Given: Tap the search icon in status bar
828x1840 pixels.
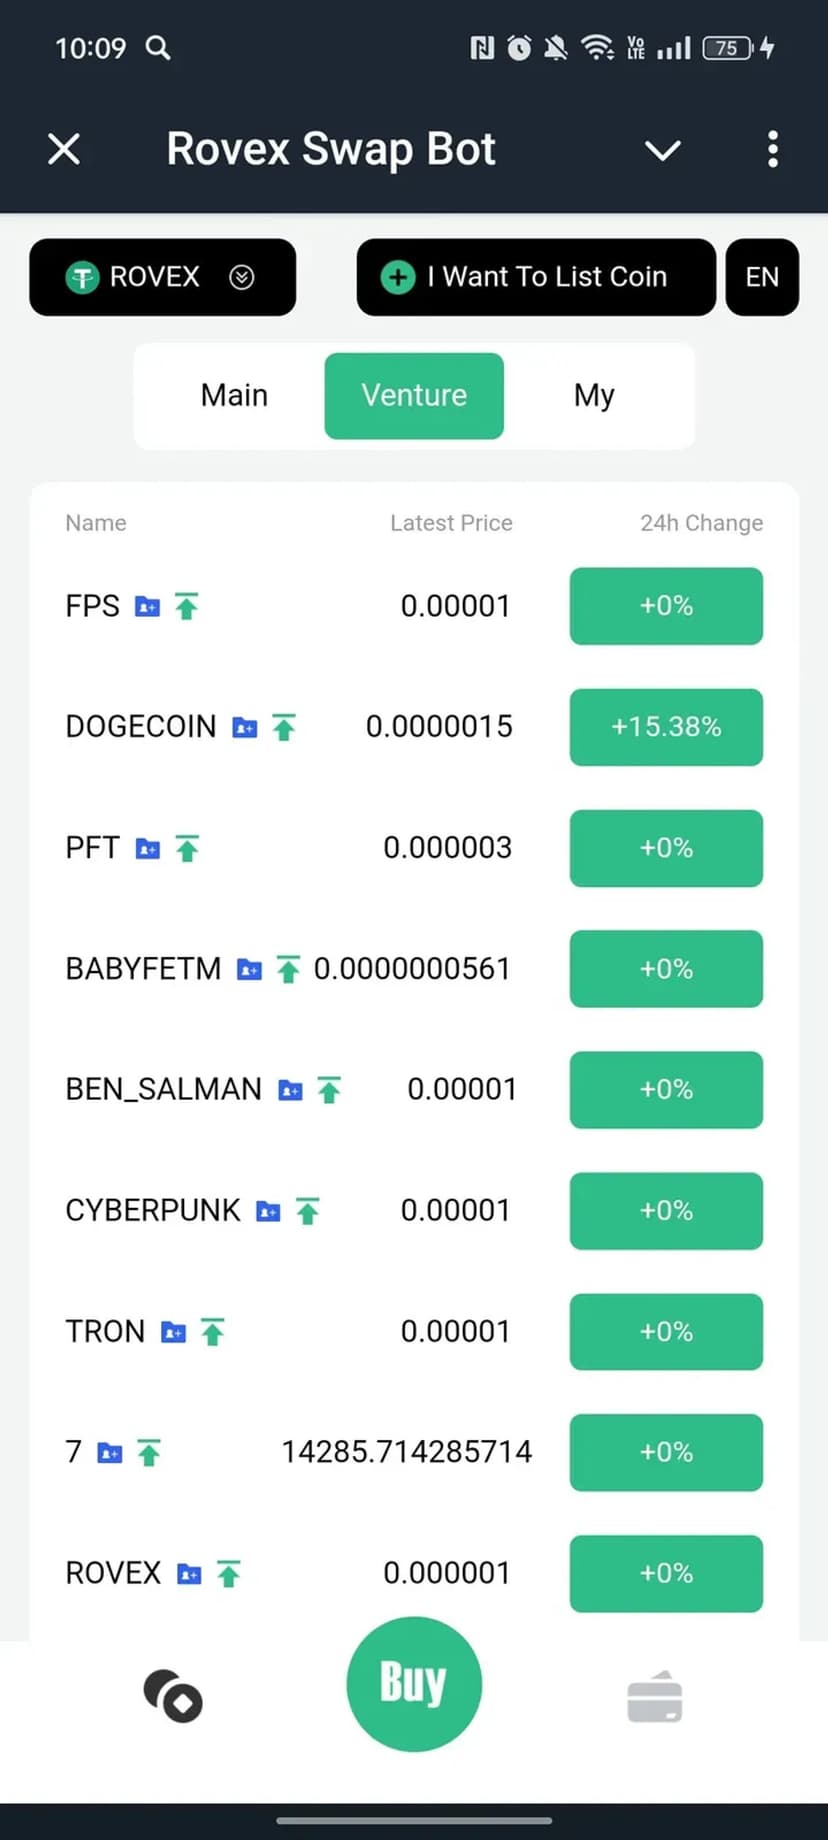Looking at the screenshot, I should point(158,48).
